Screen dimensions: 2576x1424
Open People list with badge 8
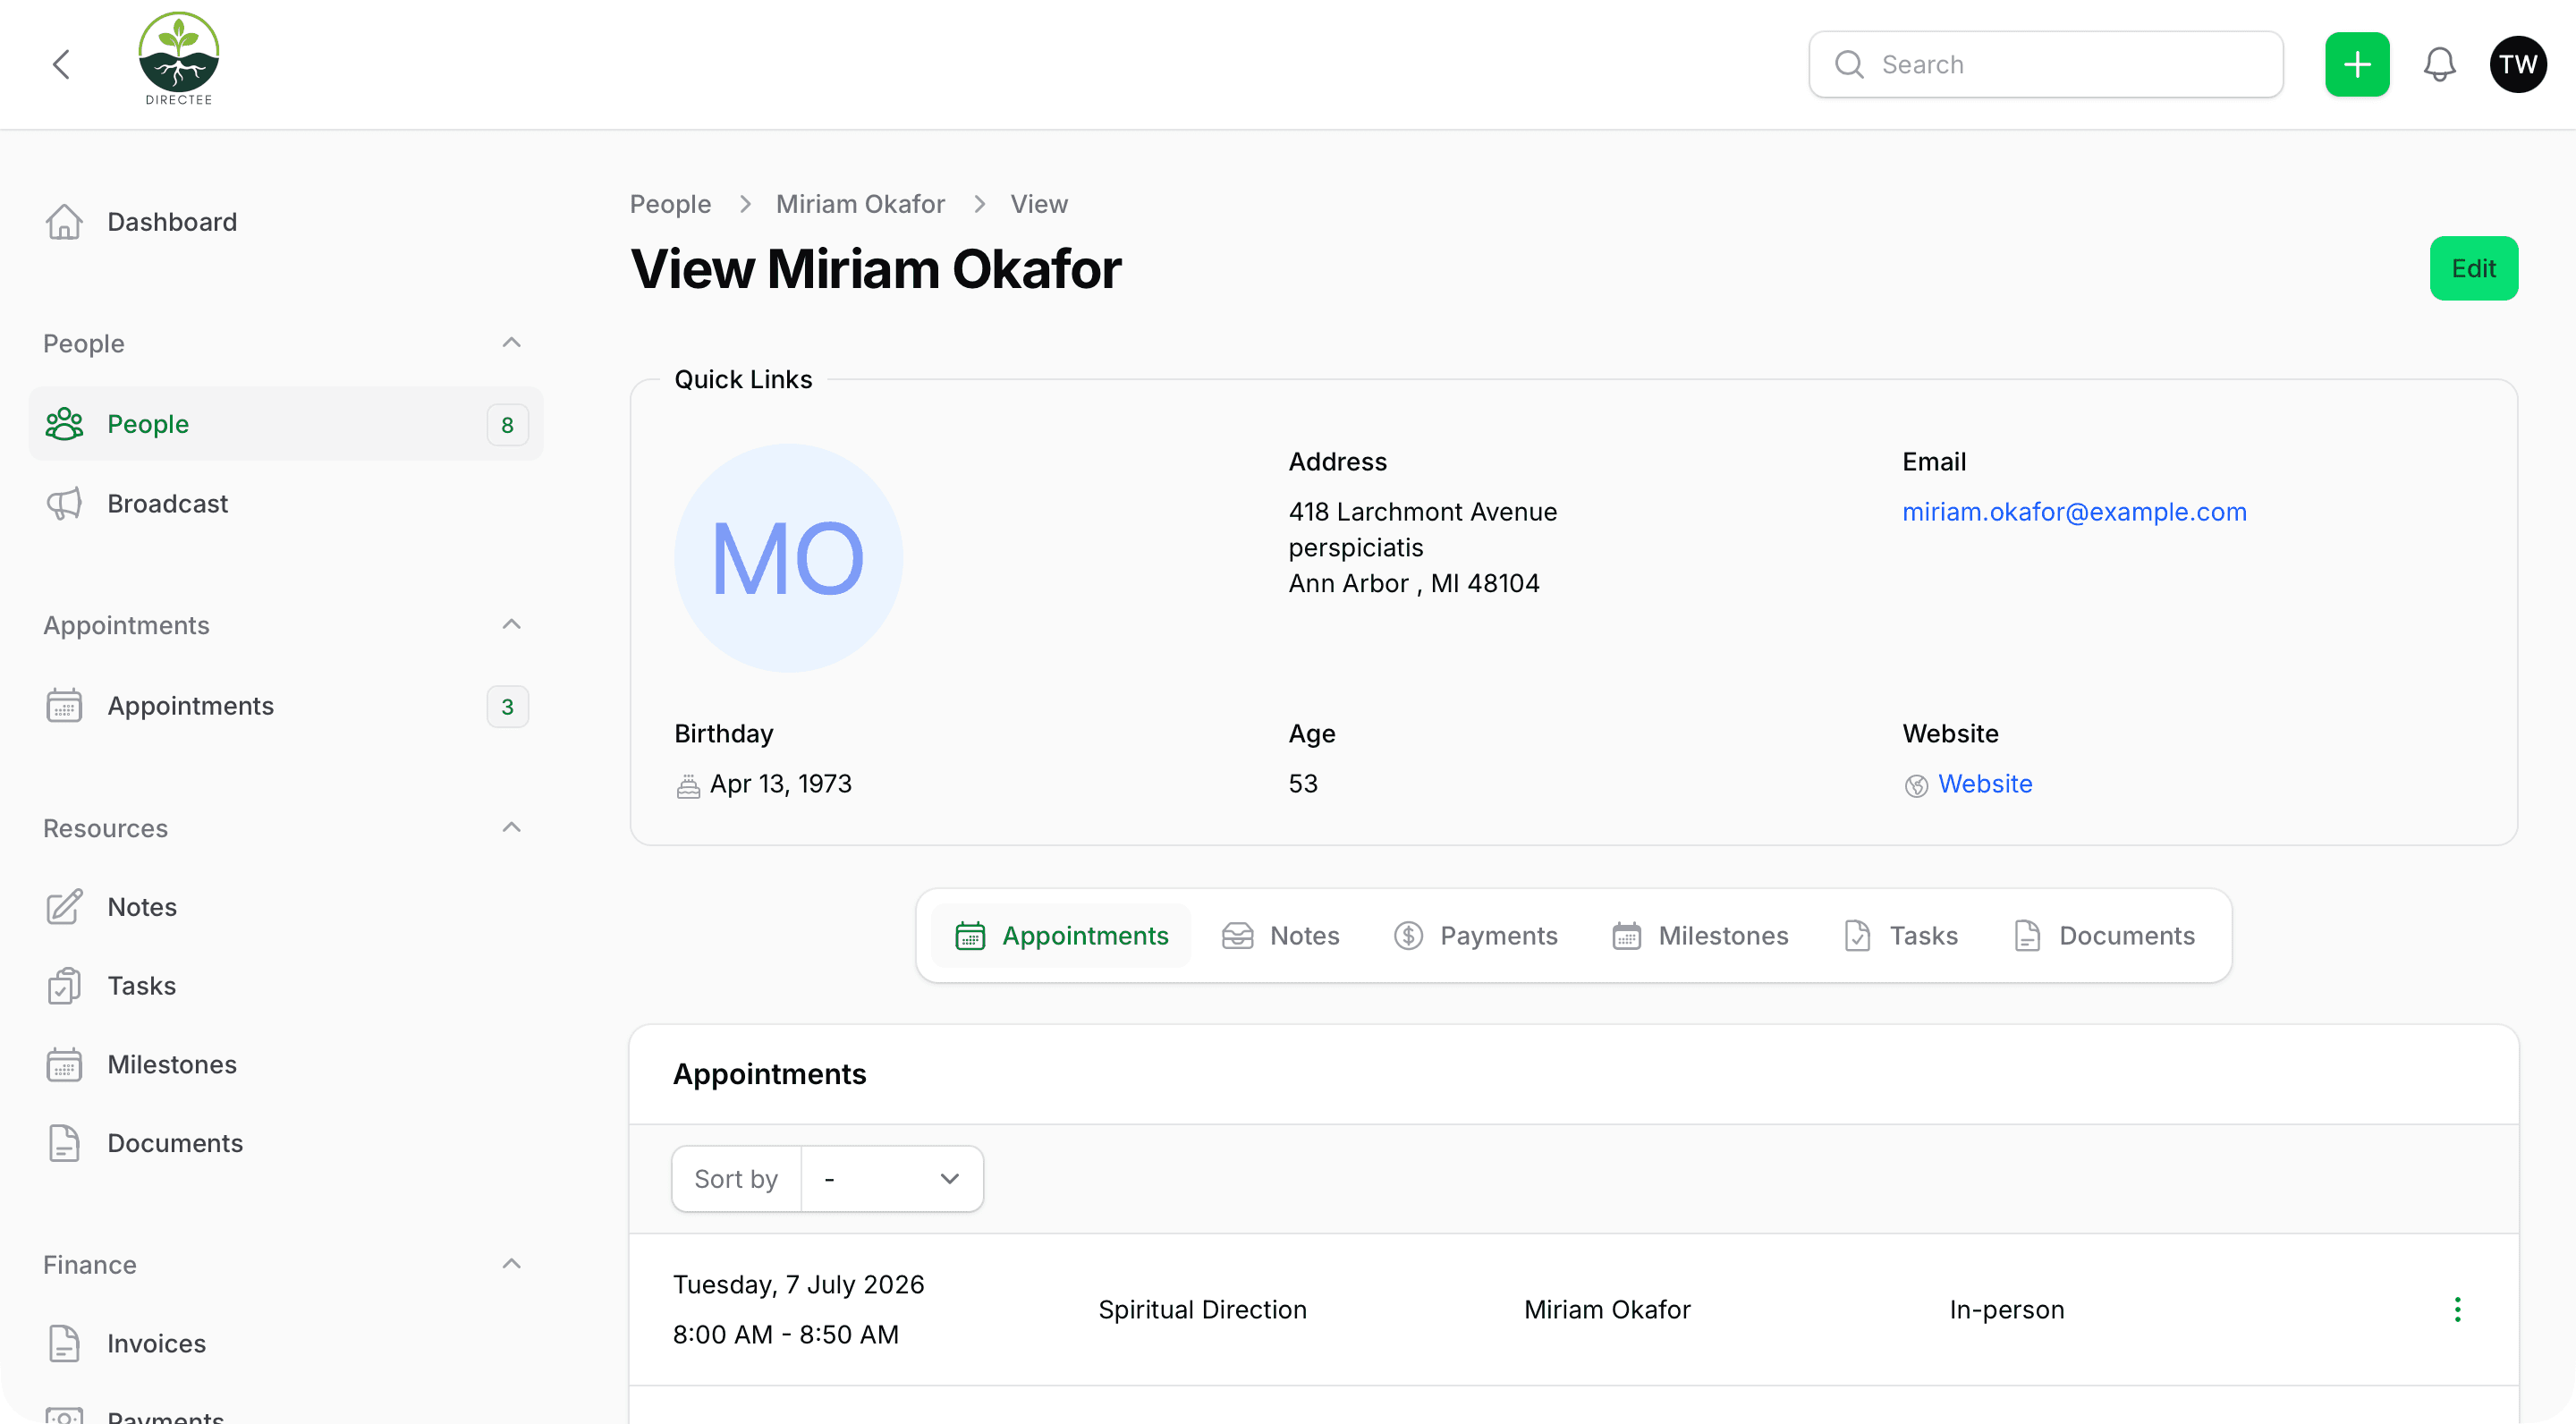tap(286, 424)
